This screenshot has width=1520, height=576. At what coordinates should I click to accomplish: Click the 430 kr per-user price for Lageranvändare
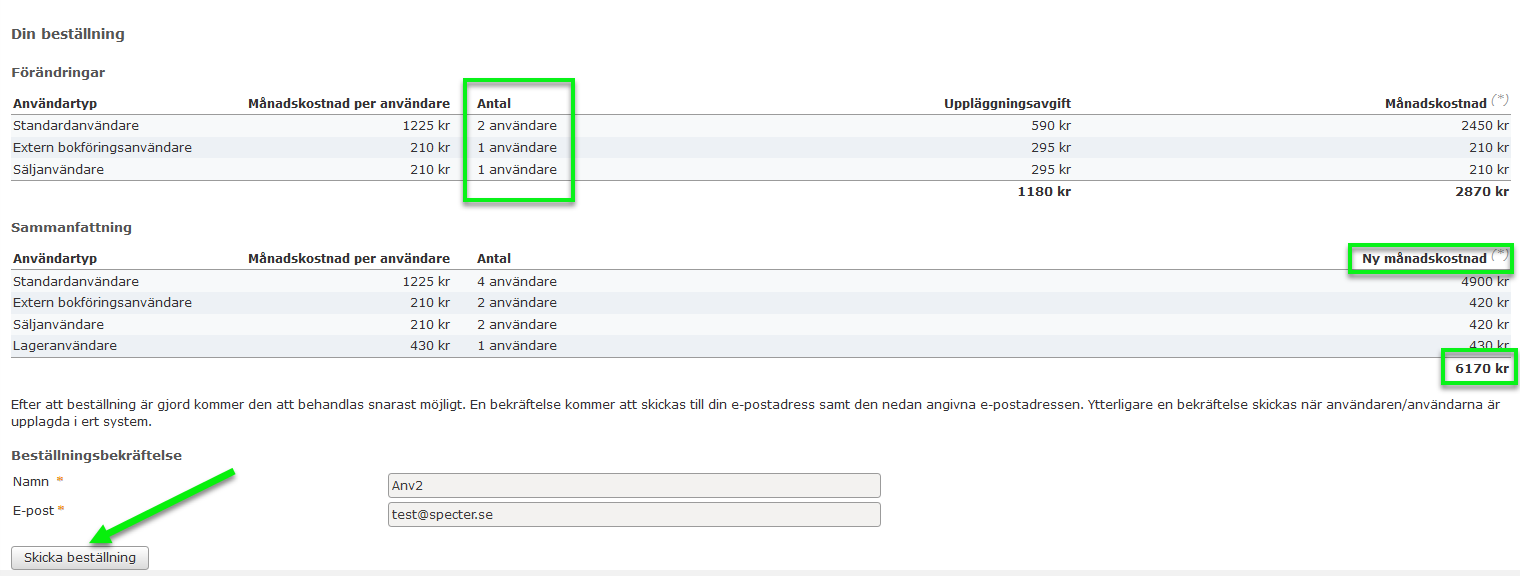coord(430,346)
